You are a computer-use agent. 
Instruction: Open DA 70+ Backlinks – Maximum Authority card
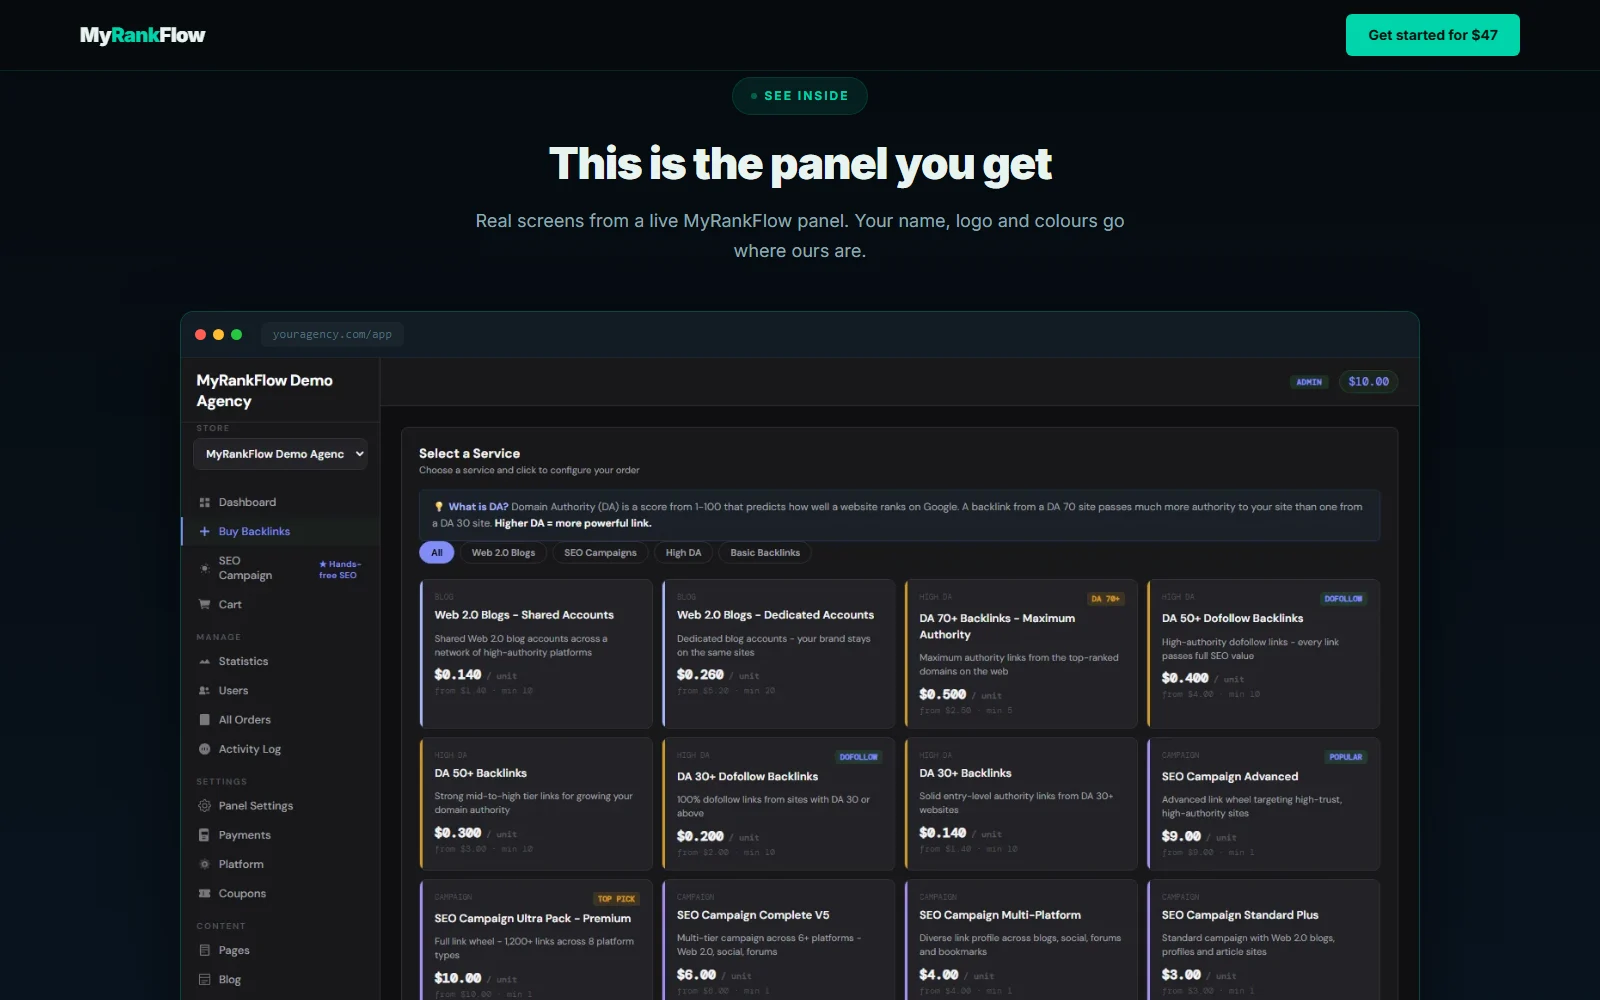(1021, 654)
